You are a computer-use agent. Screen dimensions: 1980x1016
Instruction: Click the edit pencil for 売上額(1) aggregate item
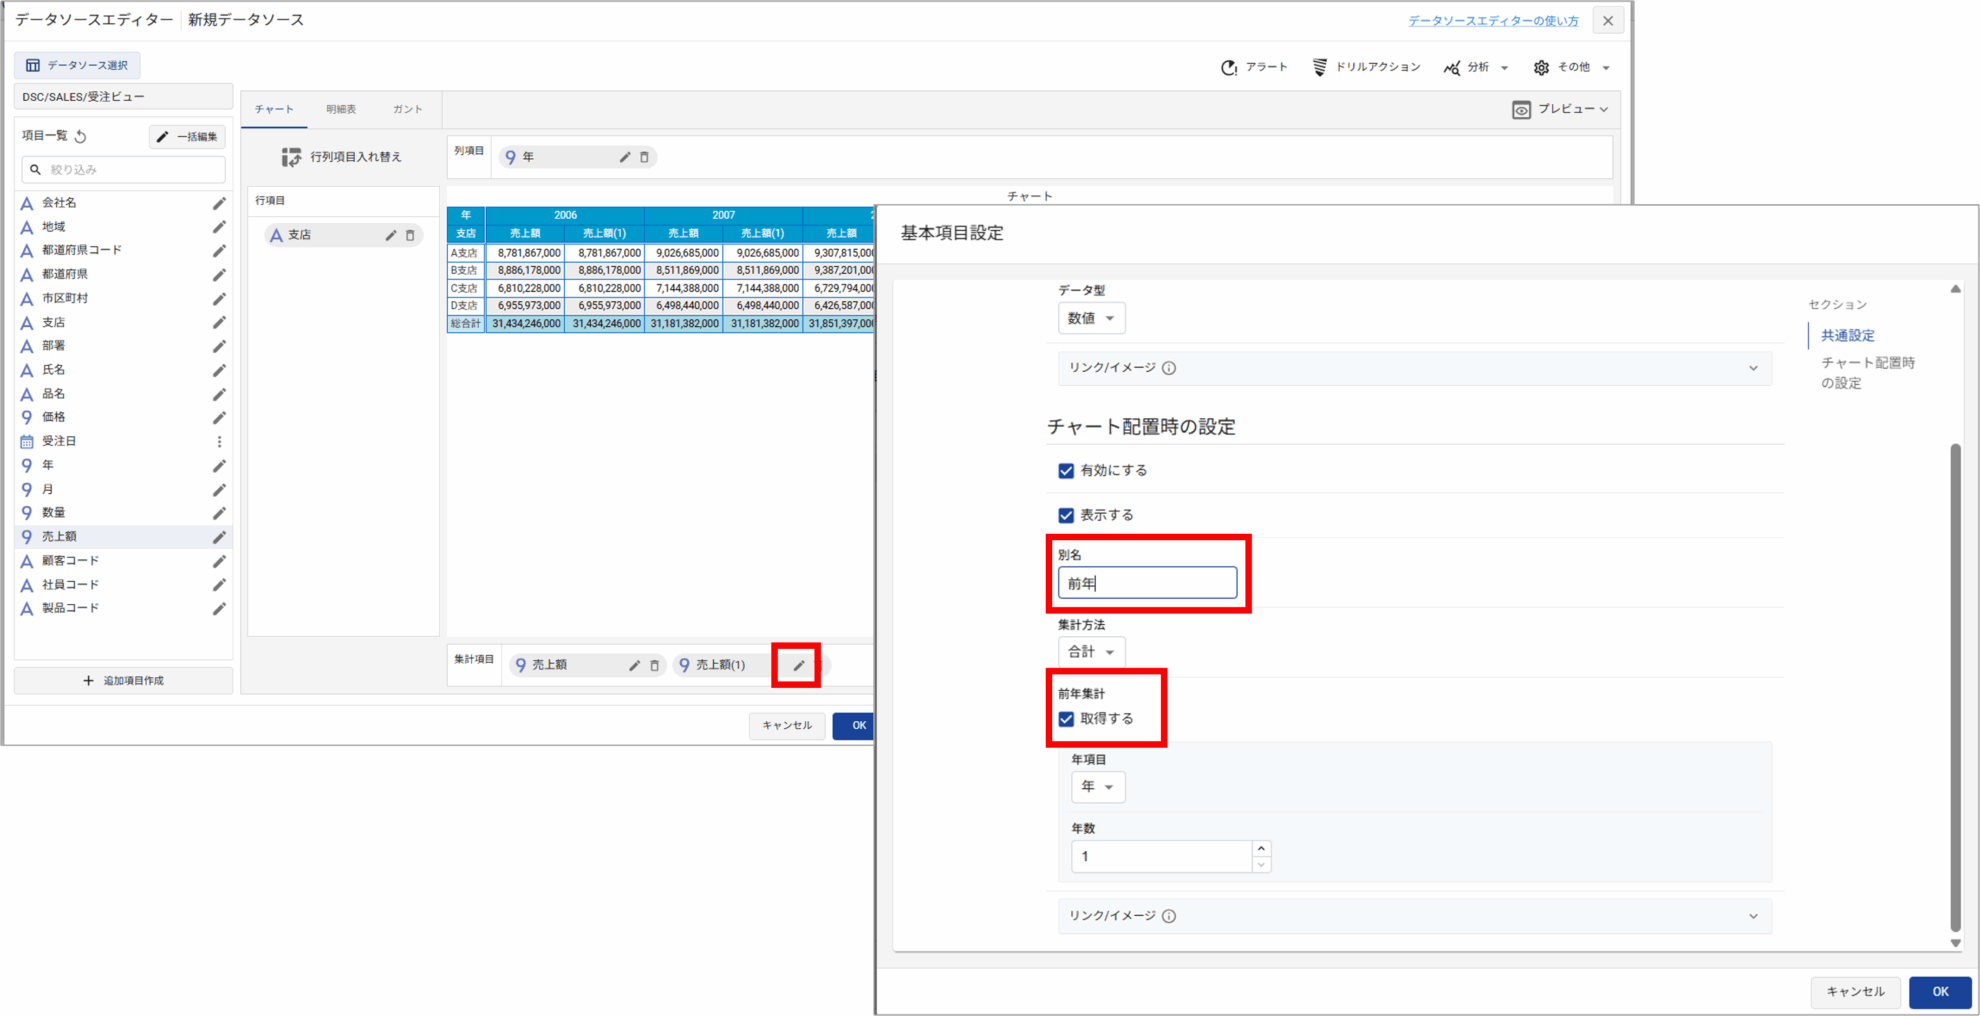tap(798, 665)
